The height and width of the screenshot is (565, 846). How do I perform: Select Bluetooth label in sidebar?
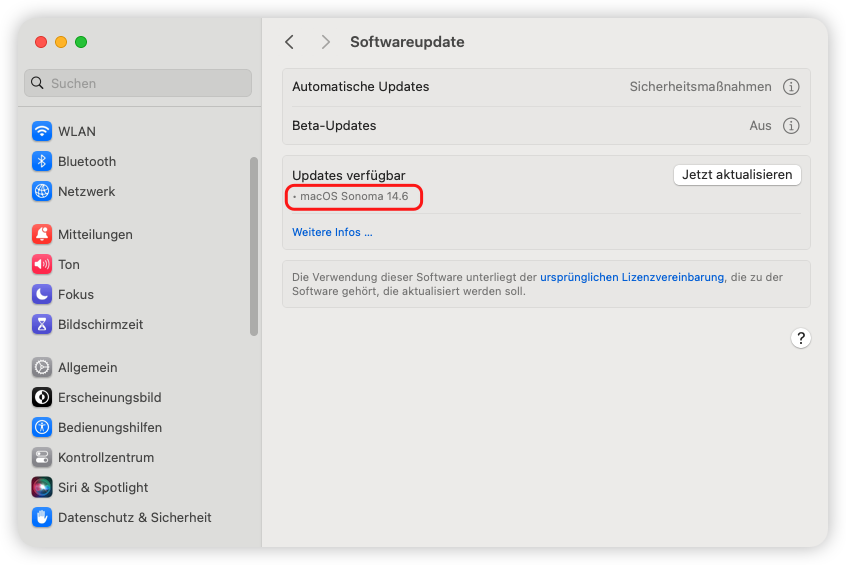pyautogui.click(x=87, y=161)
